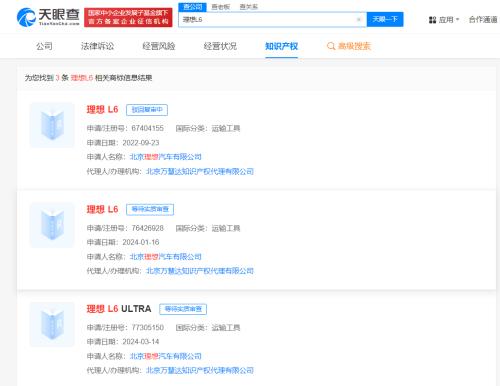Select the 查老板 search tab
Image resolution: width=500 pixels, height=386 pixels.
pyautogui.click(x=221, y=7)
